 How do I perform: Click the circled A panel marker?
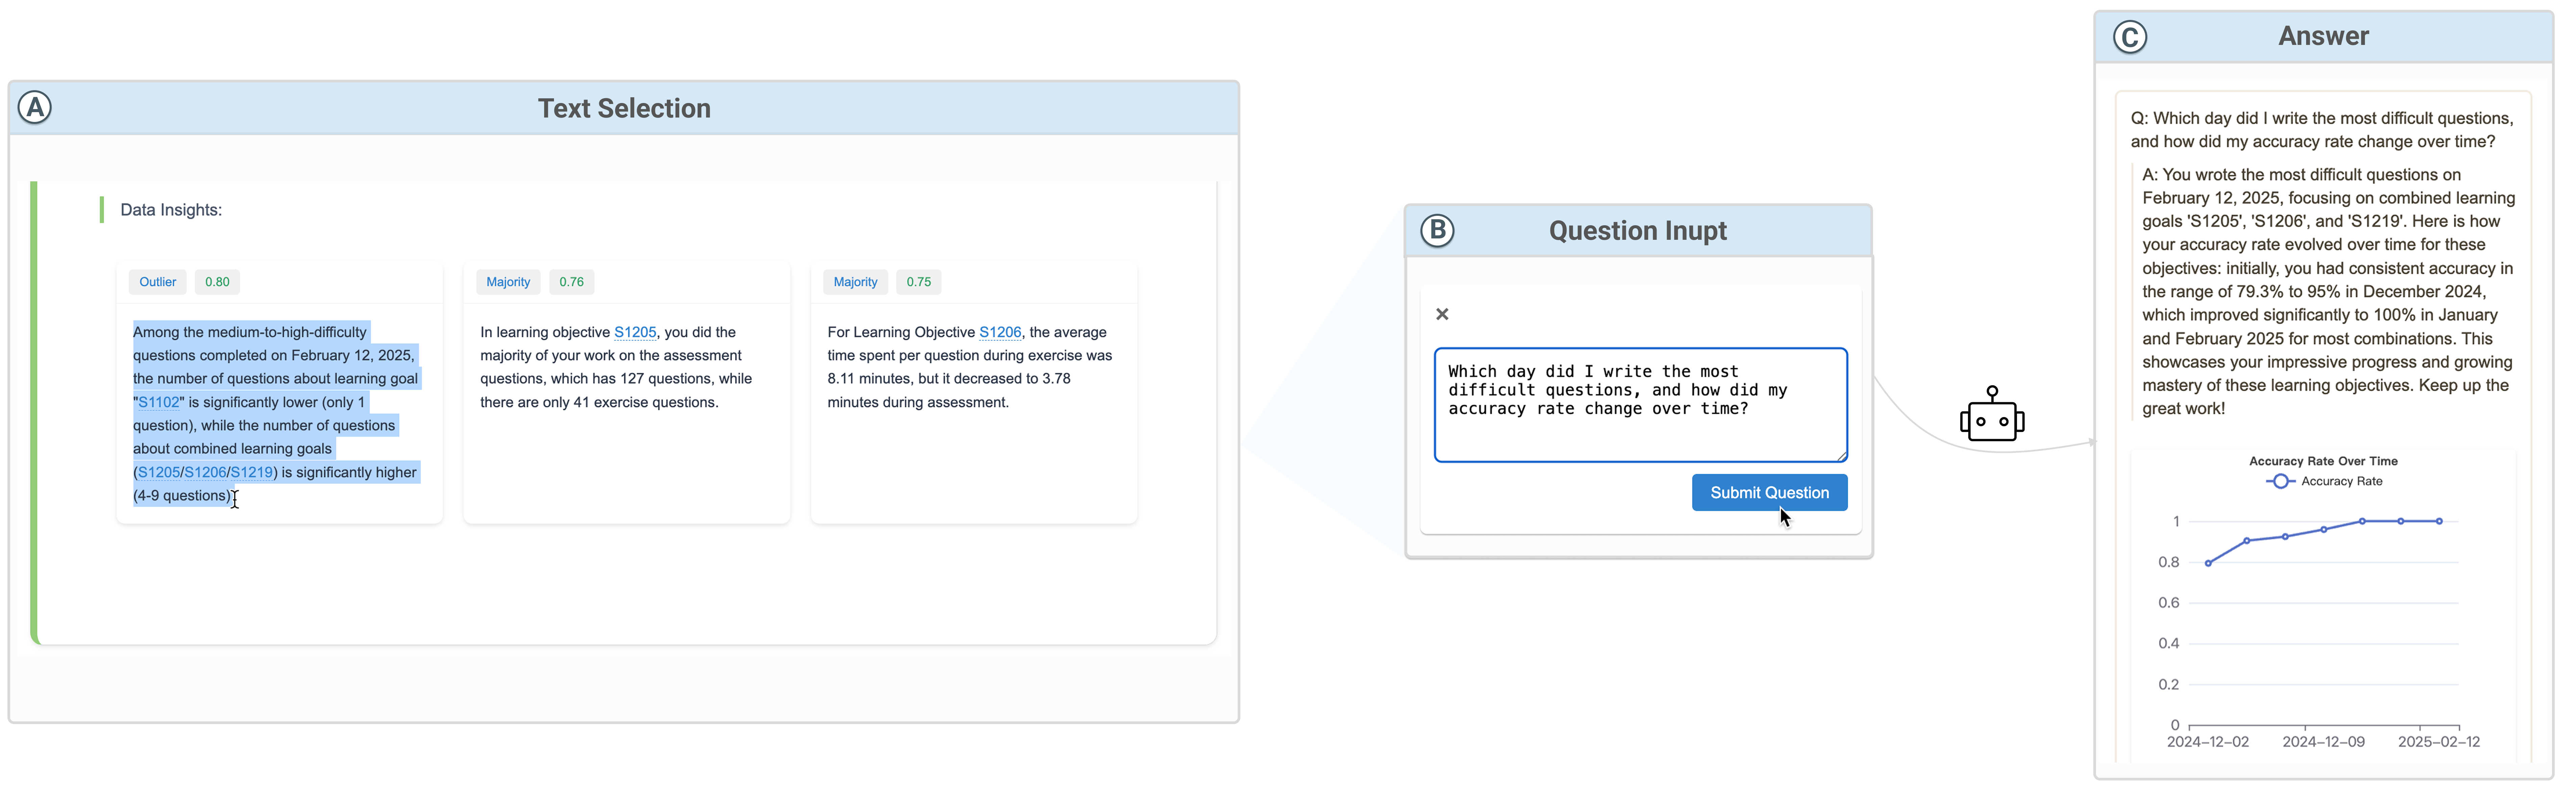[x=35, y=107]
